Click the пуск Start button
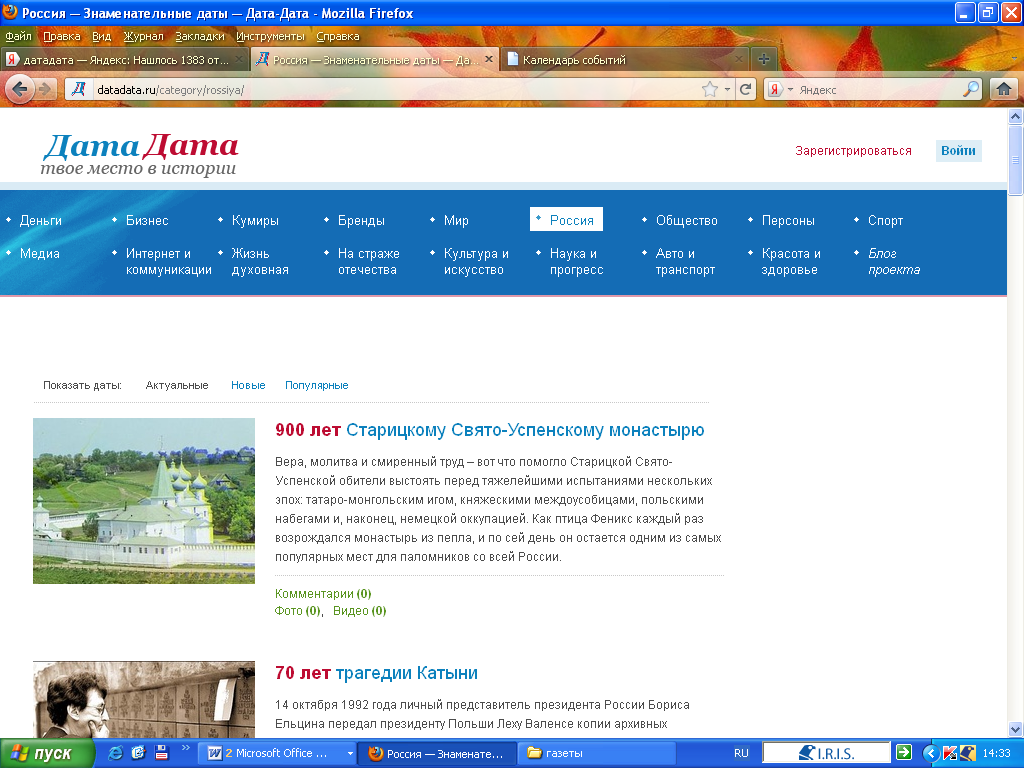The image size is (1024, 768). [x=47, y=754]
